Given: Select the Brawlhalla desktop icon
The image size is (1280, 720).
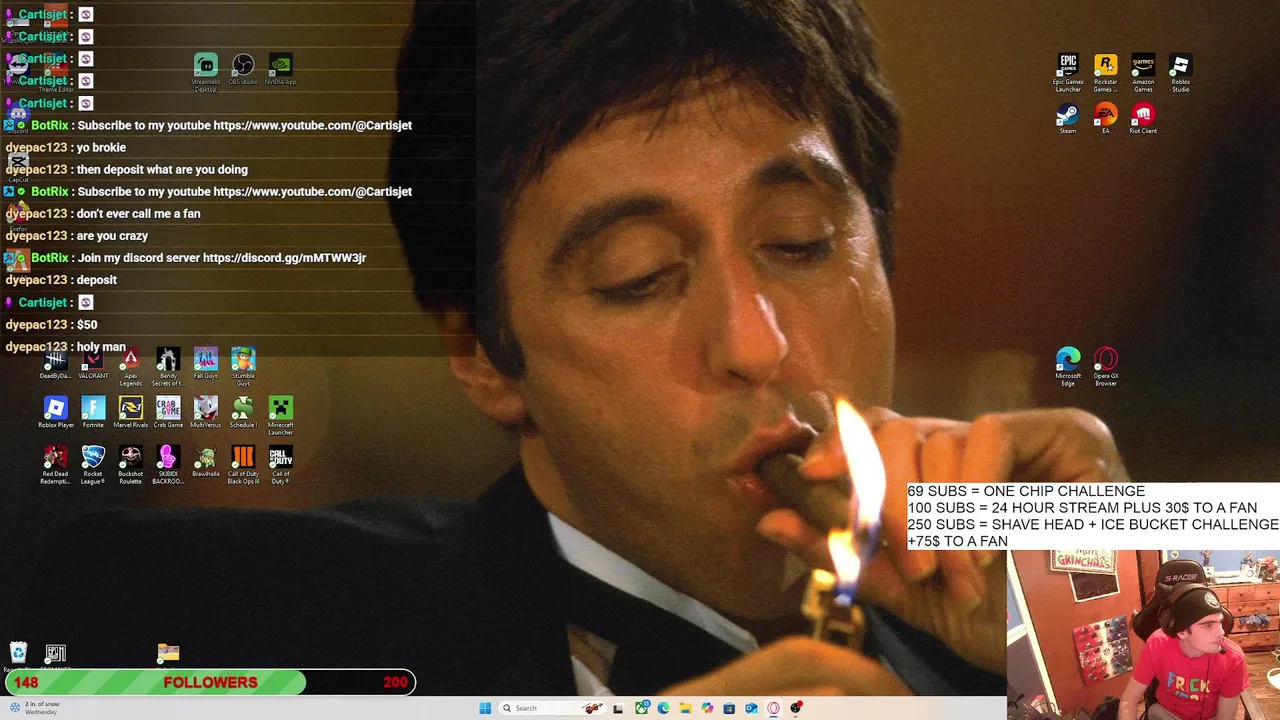Looking at the screenshot, I should (205, 461).
